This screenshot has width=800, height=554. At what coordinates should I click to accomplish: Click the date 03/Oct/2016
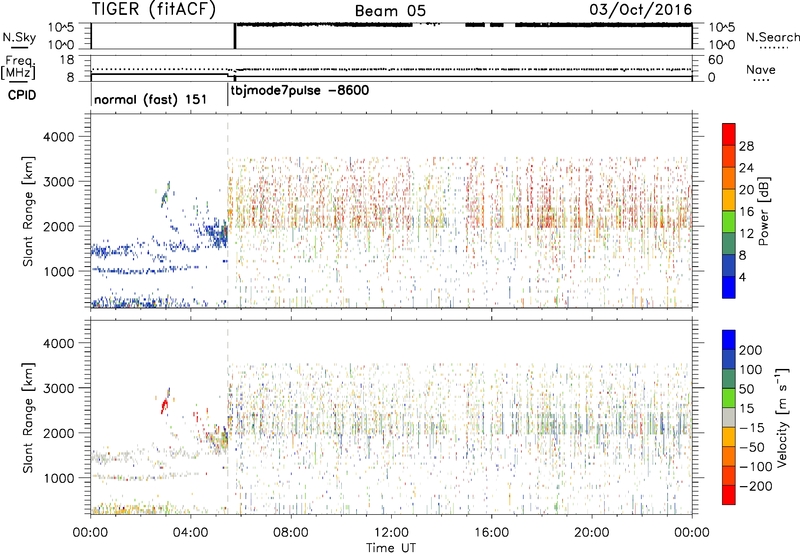pyautogui.click(x=640, y=9)
